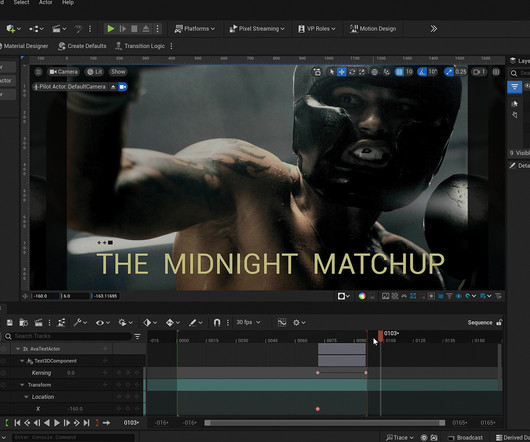Viewport: 530px width, 442px height.
Task: Click the Transition Logic button
Action: (x=140, y=46)
